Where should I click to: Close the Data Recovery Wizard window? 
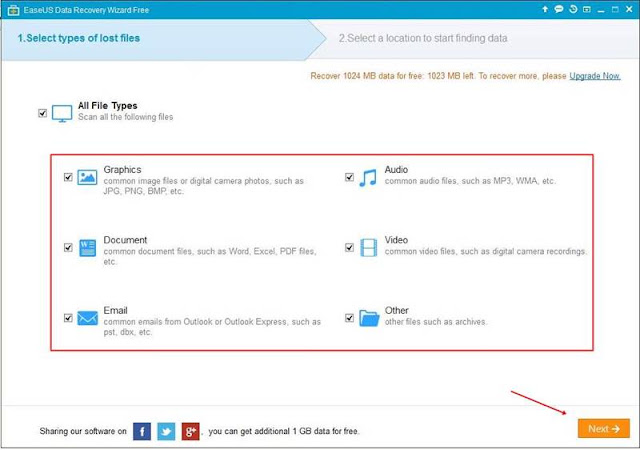(x=629, y=9)
